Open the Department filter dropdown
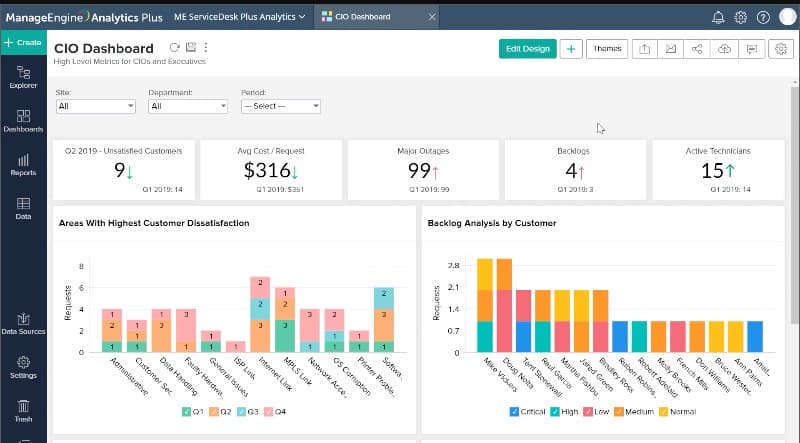This screenshot has height=443, width=800. click(x=188, y=106)
